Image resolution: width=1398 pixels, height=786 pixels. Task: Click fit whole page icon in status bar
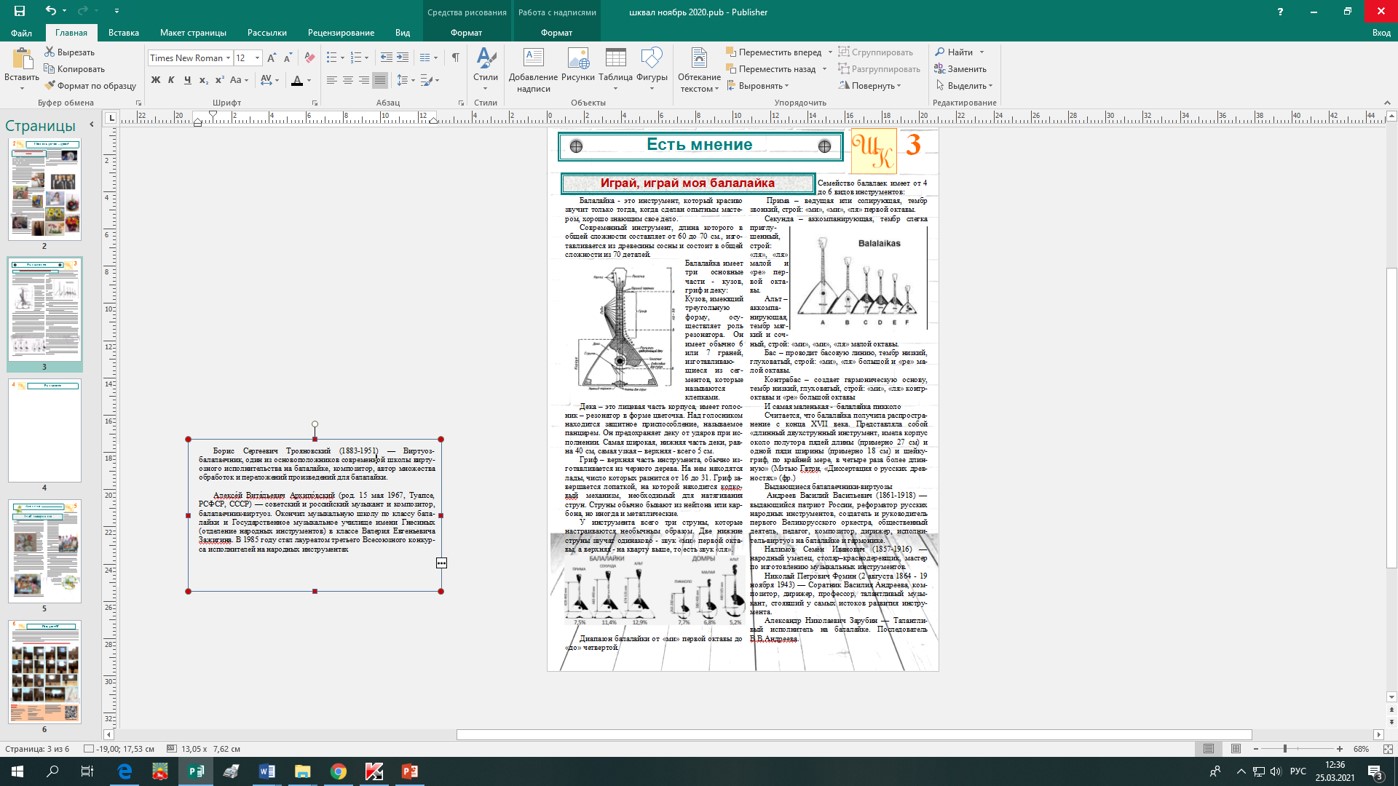click(x=1388, y=749)
